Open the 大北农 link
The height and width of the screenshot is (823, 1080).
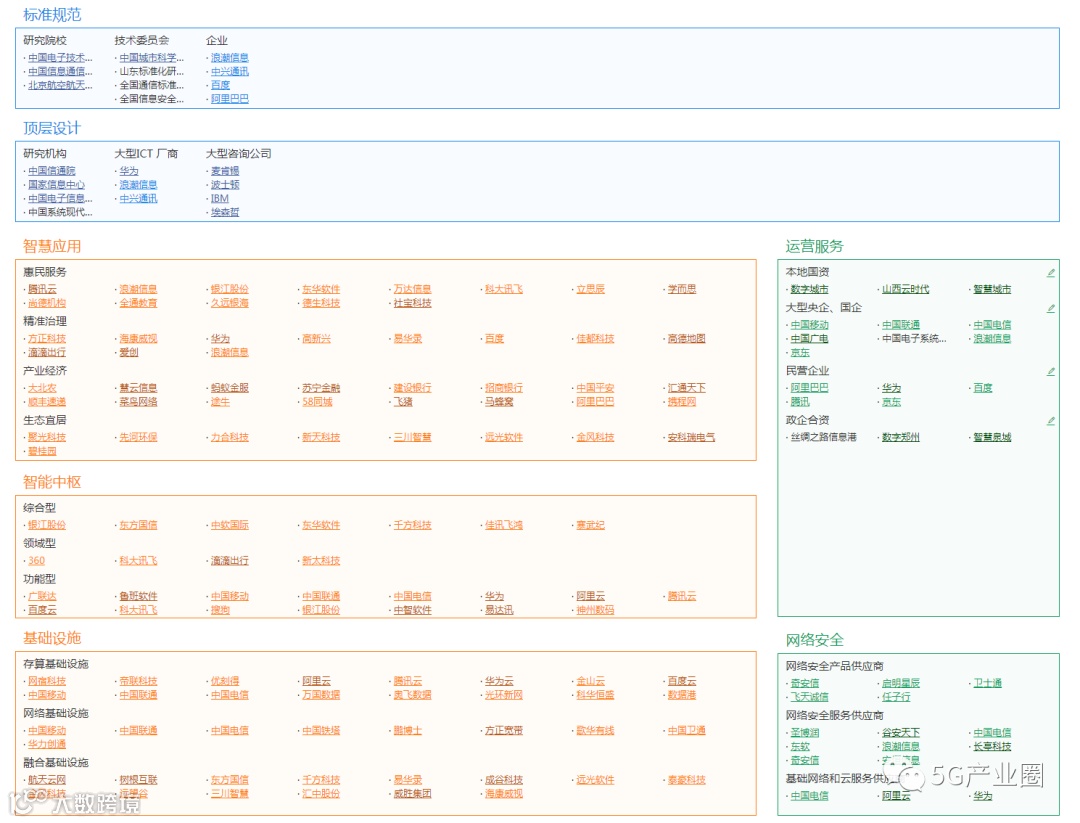tap(42, 388)
